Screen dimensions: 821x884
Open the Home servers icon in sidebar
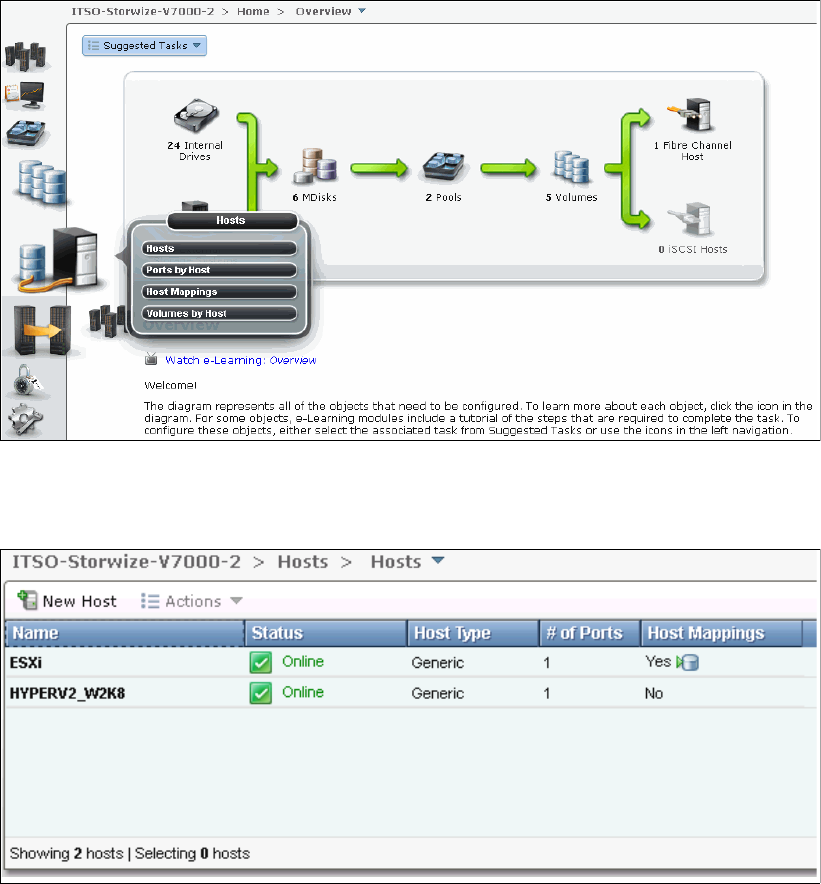(x=27, y=55)
